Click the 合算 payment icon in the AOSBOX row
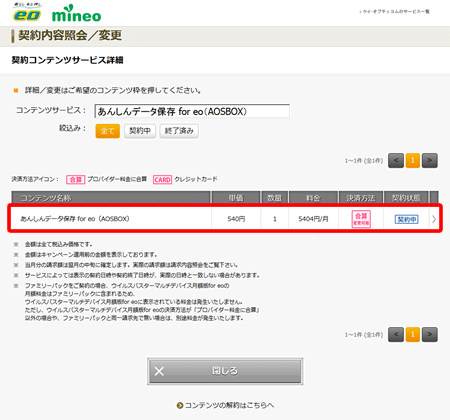Screen dimensions: 450x420 click(361, 219)
